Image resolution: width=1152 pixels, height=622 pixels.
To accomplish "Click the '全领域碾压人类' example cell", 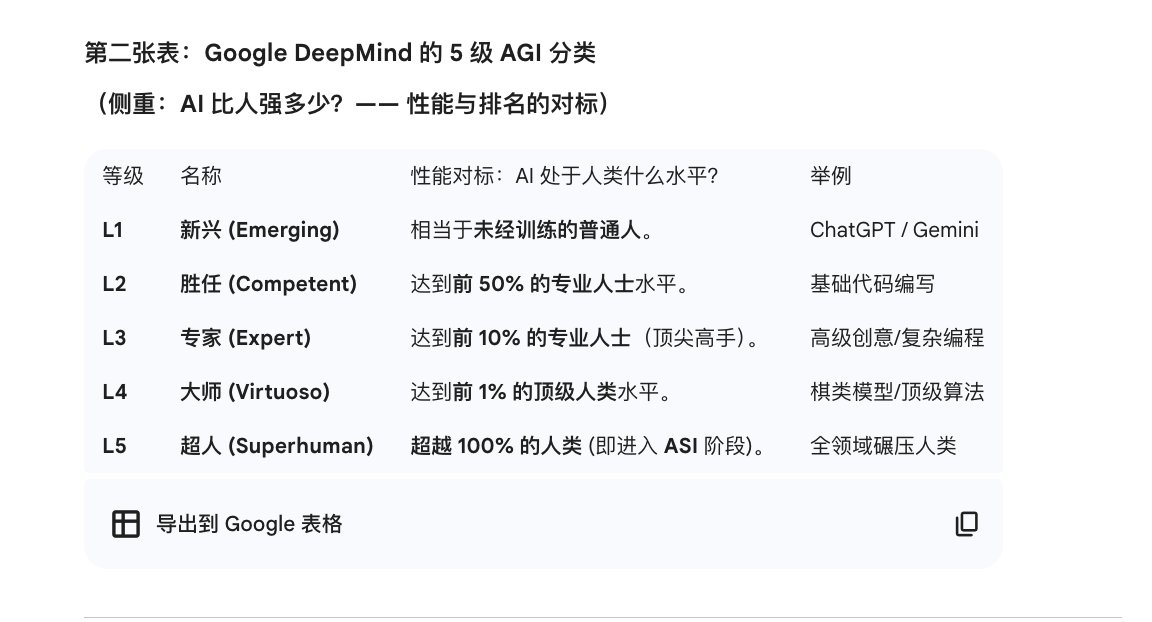I will pyautogui.click(x=883, y=446).
